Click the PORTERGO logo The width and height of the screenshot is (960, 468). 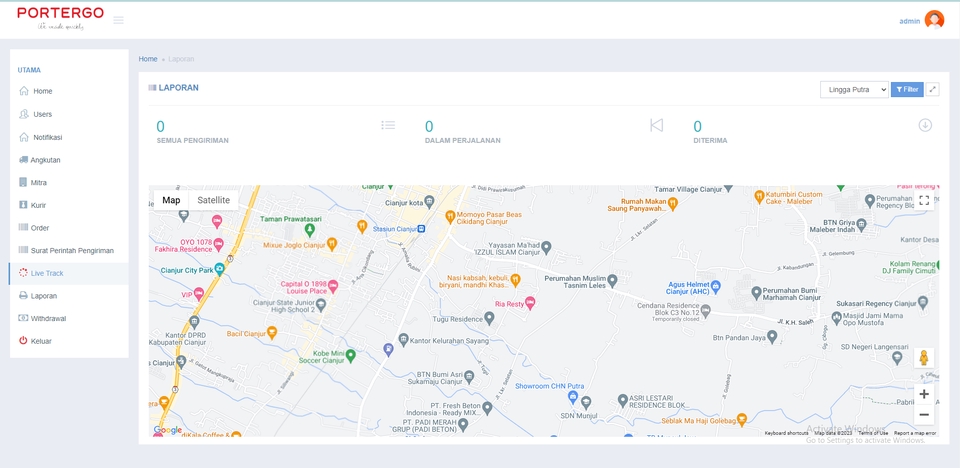pyautogui.click(x=60, y=18)
